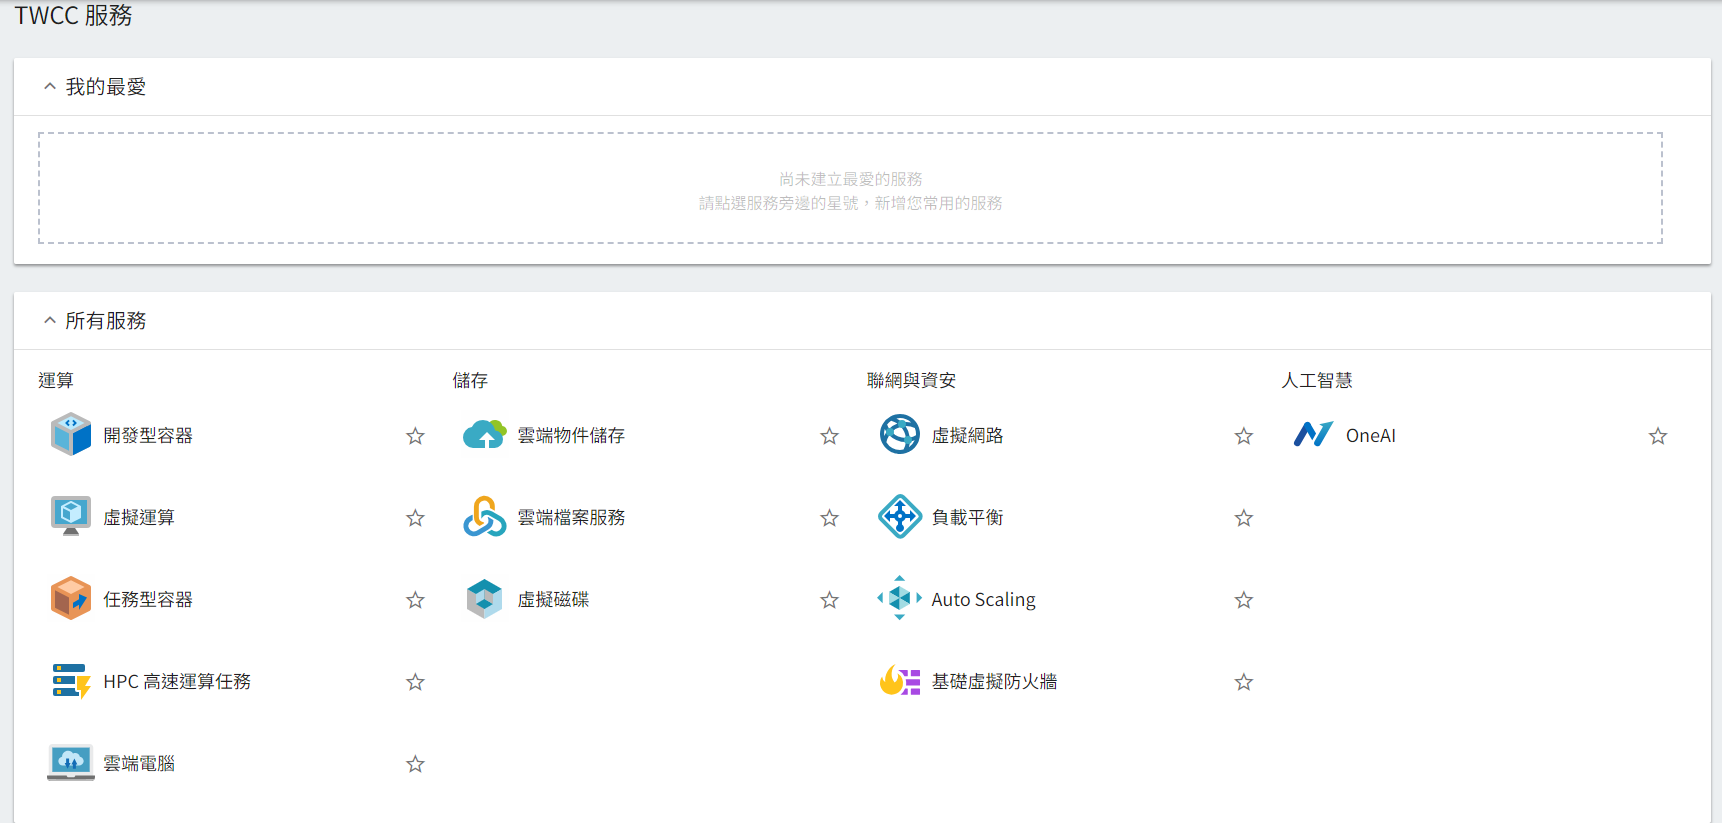The width and height of the screenshot is (1722, 823).
Task: Select the 虛擬磁碟 label
Action: pos(553,600)
